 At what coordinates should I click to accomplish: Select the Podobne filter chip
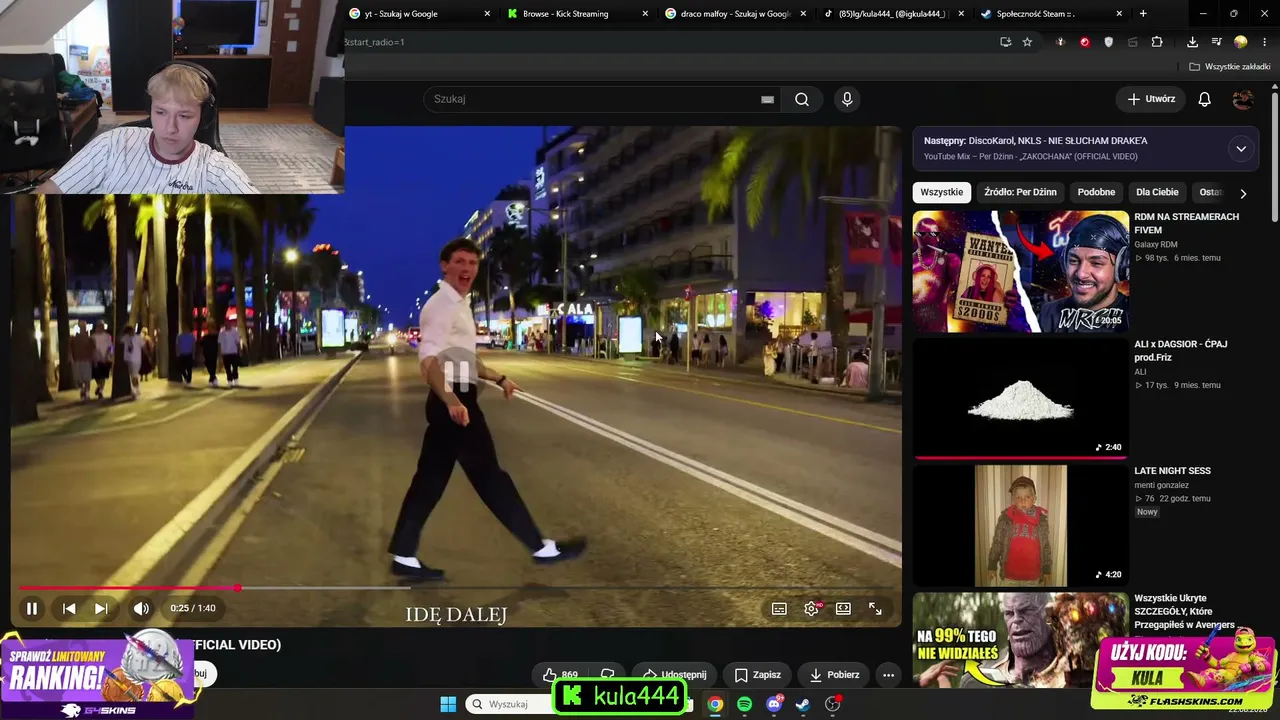point(1097,192)
